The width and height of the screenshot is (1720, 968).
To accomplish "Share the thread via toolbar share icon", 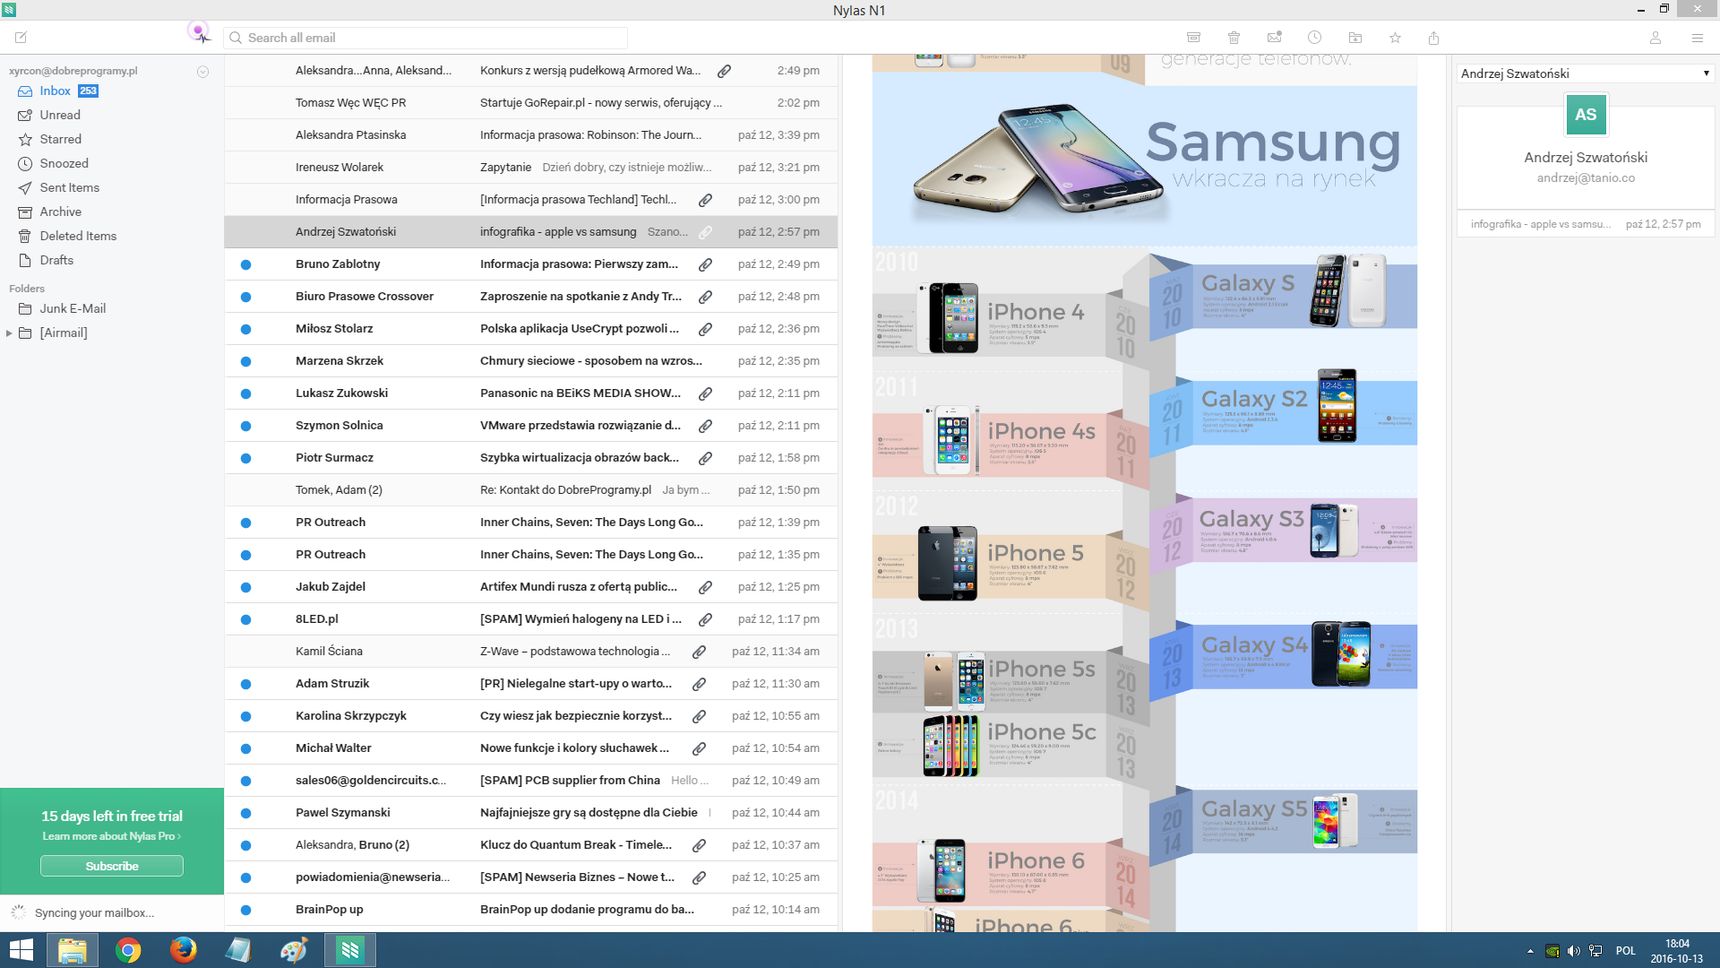I will point(1434,37).
